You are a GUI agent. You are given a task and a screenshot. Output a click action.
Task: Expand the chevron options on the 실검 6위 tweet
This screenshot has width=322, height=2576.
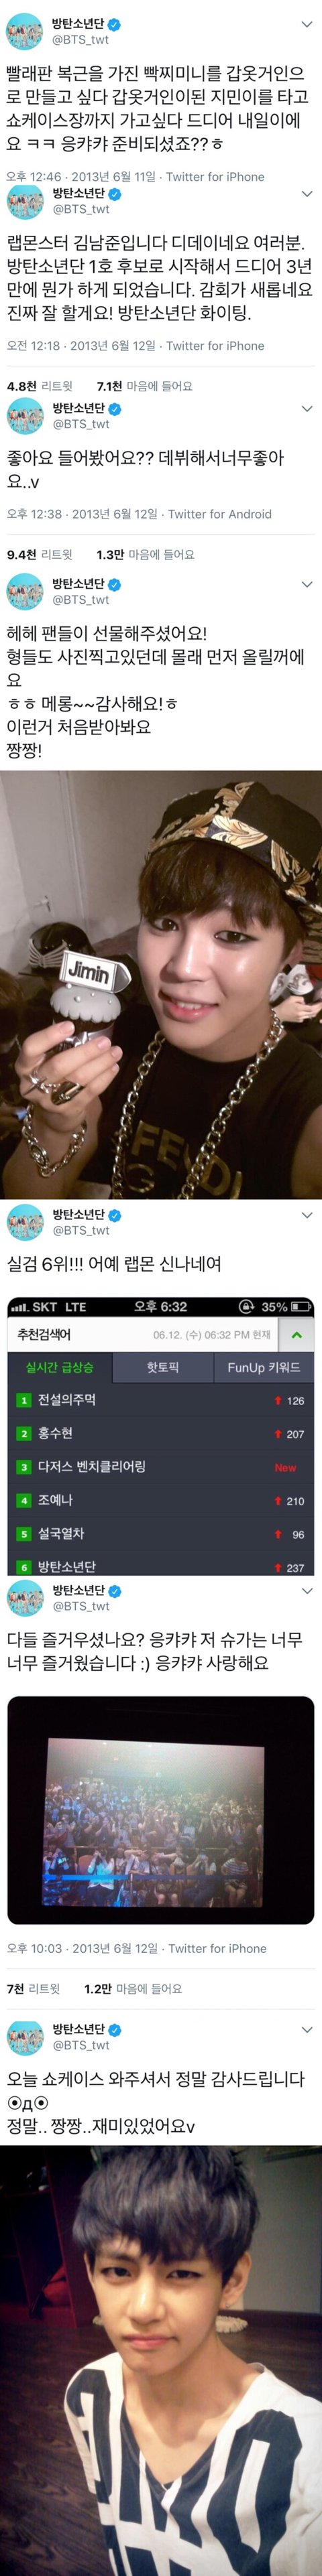pyautogui.click(x=307, y=1215)
